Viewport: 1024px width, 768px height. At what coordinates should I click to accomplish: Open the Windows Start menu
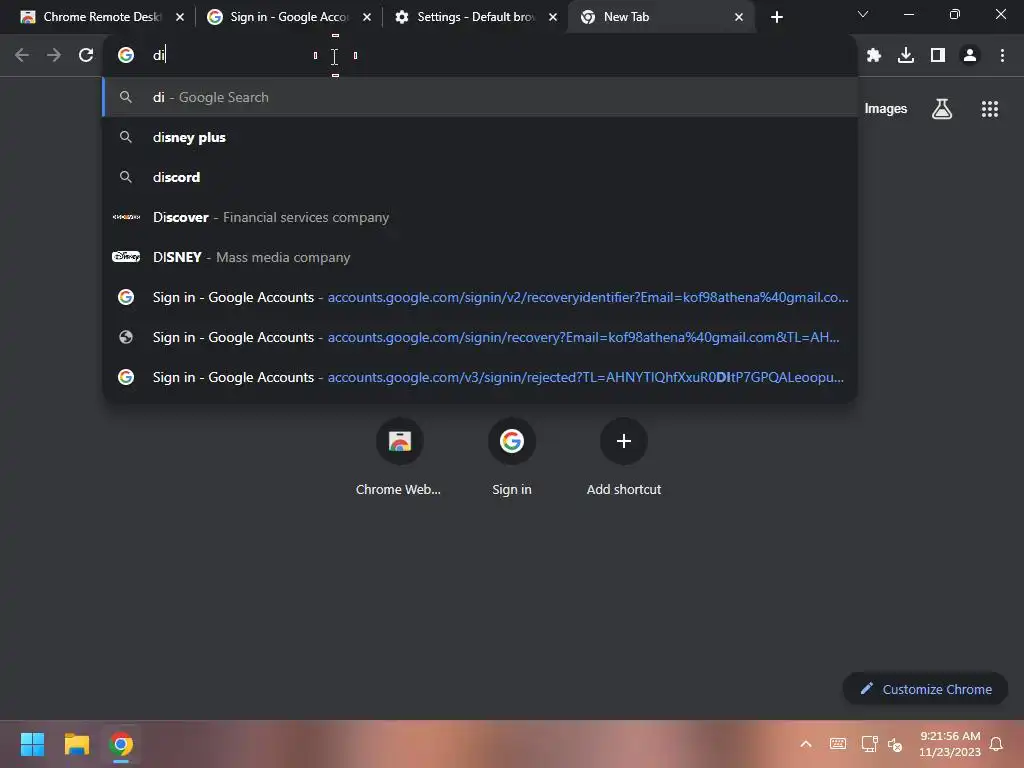[x=32, y=744]
